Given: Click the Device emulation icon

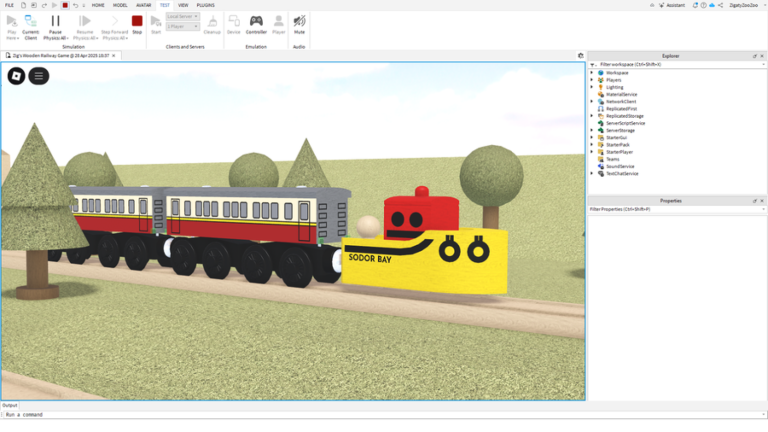Looking at the screenshot, I should tap(234, 21).
